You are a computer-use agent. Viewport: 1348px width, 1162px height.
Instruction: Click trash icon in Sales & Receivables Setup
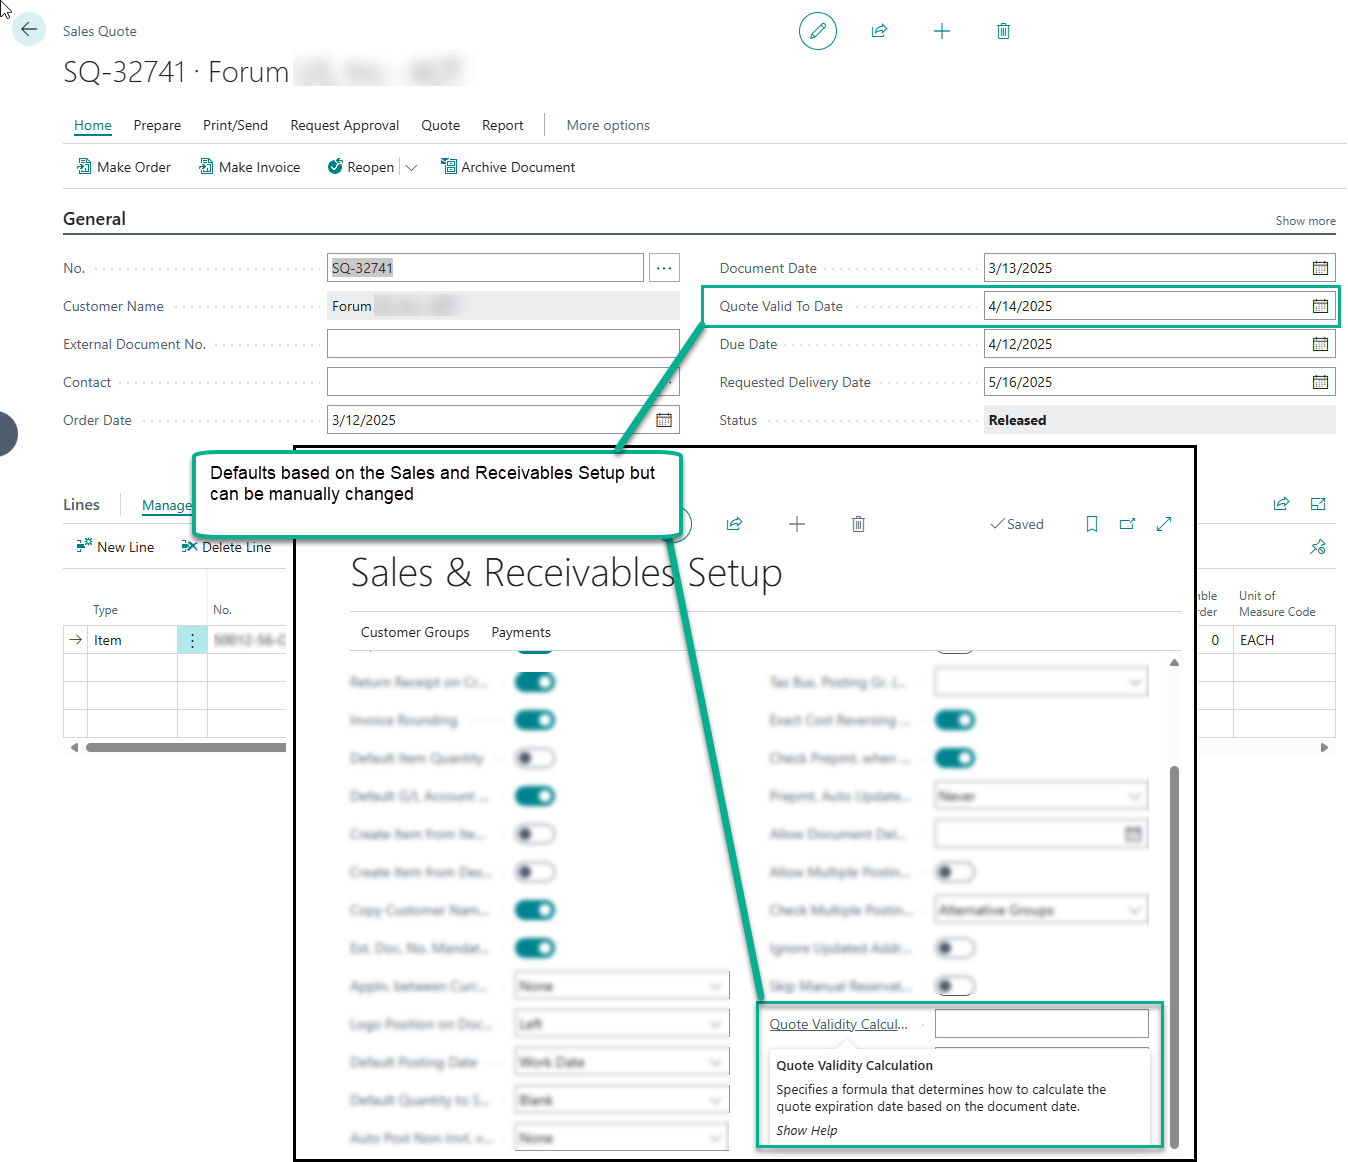click(x=858, y=524)
